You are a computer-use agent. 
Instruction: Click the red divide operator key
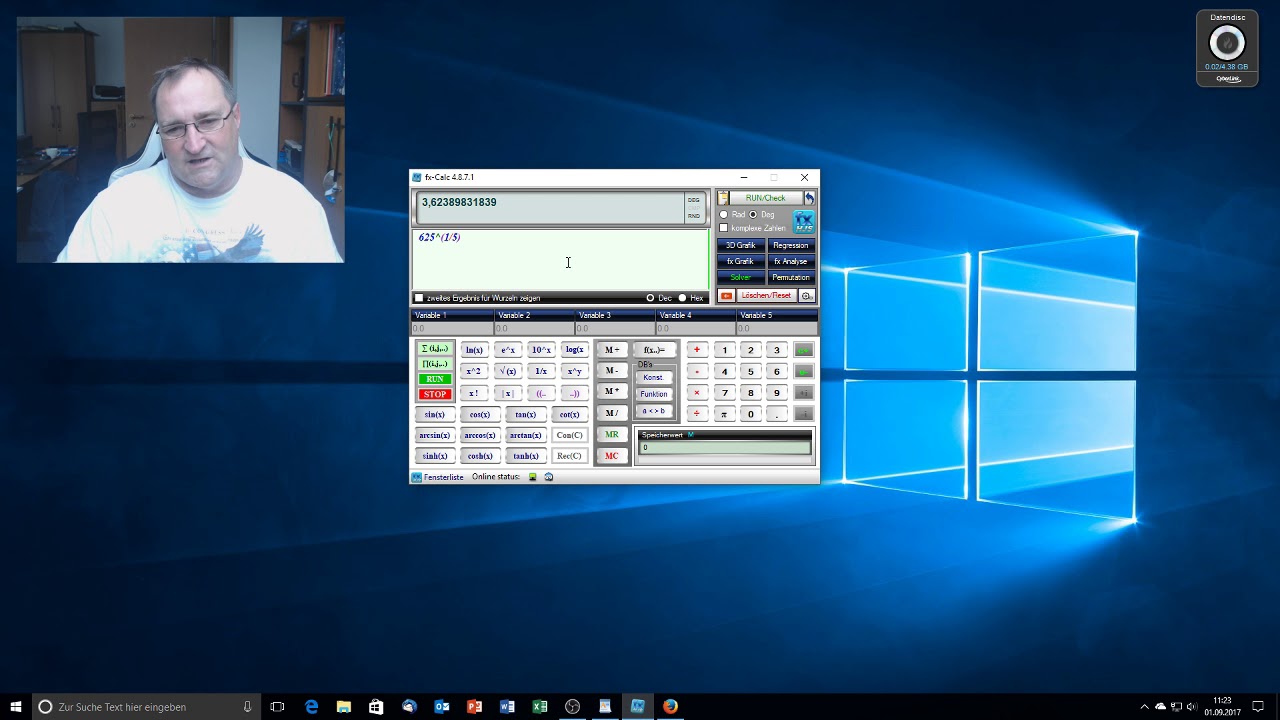tap(697, 414)
